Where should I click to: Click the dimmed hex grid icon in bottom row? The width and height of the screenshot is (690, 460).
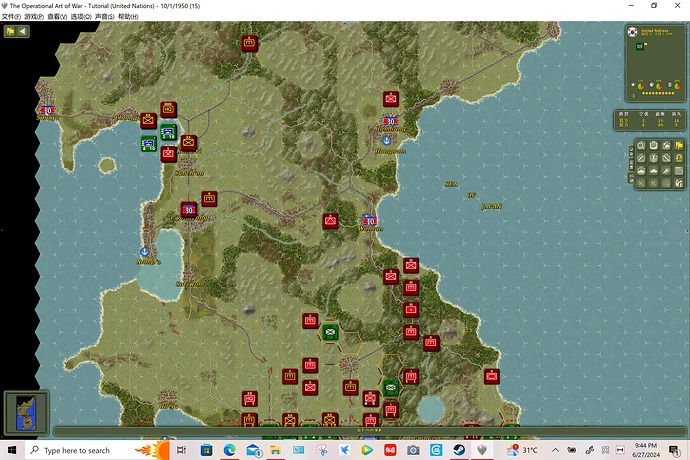pyautogui.click(x=667, y=183)
